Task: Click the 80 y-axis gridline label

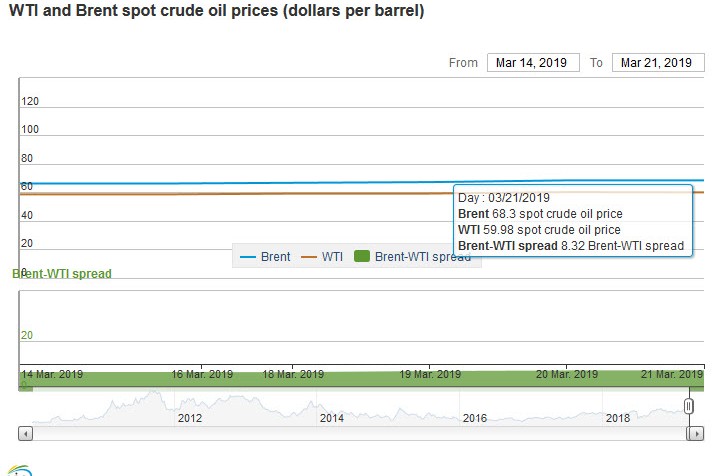Action: (x=27, y=158)
